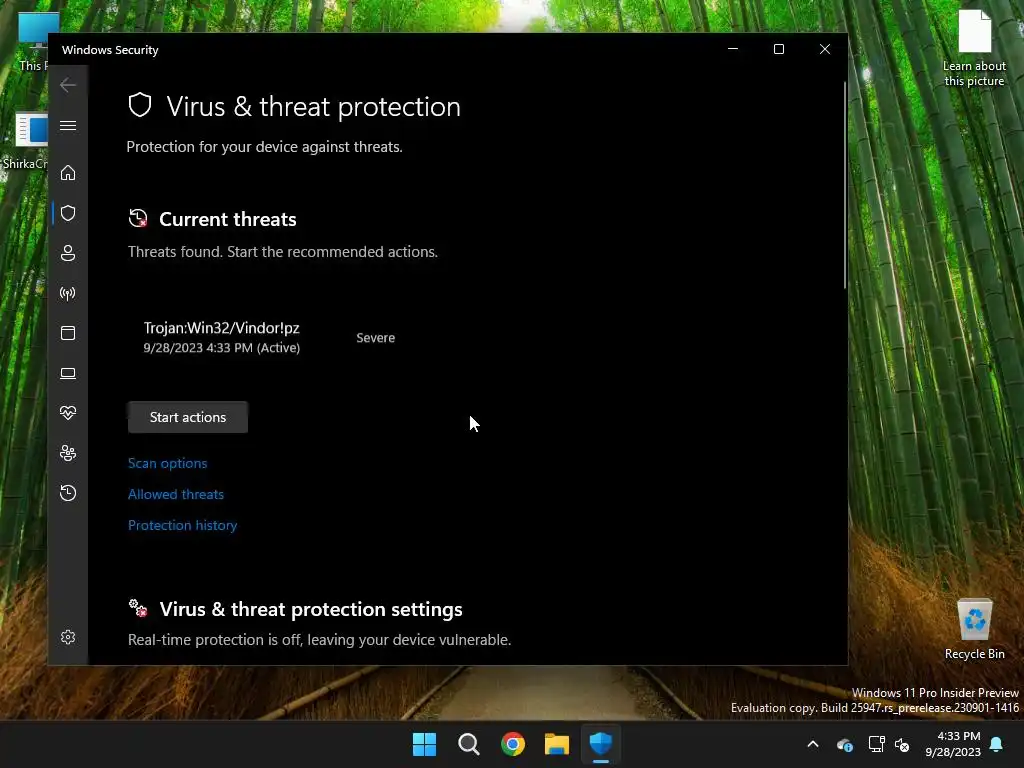1024x768 pixels.
Task: Open Protection history link
Action: [182, 525]
